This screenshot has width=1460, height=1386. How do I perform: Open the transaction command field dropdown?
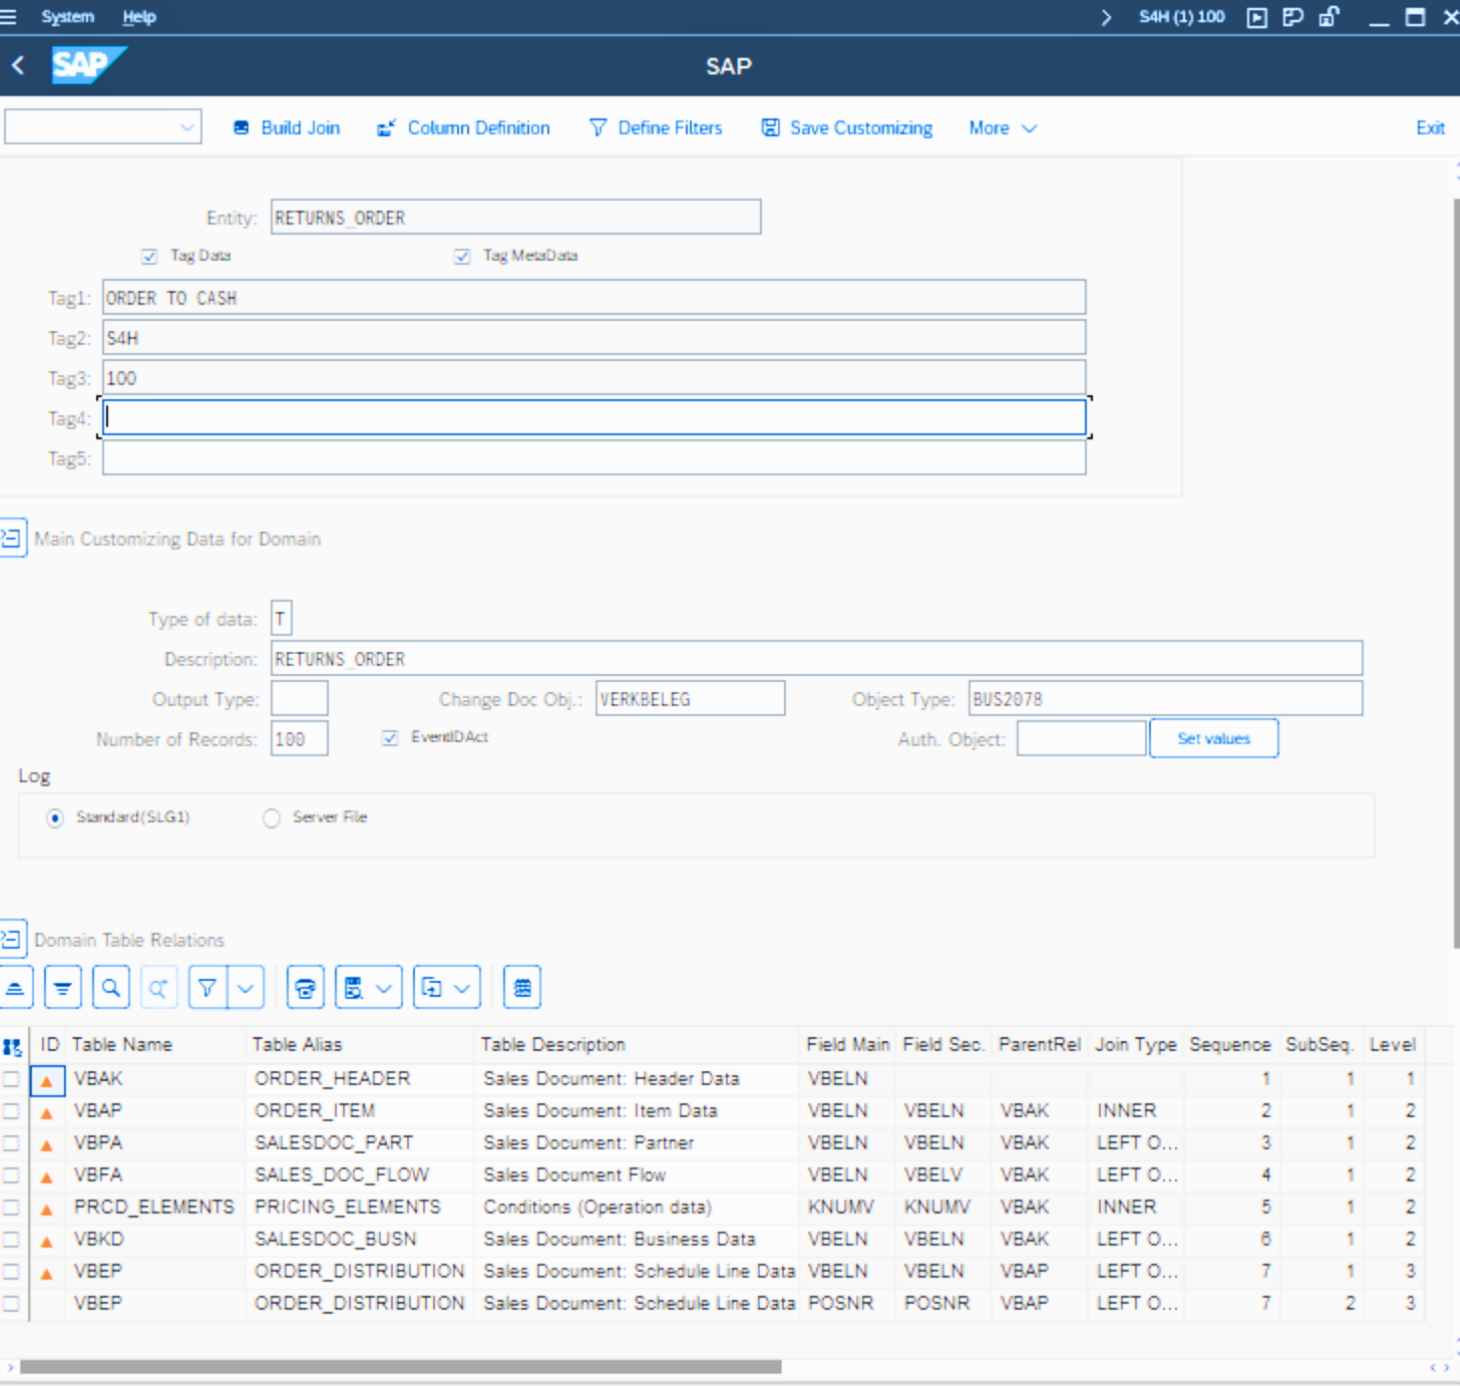pyautogui.click(x=186, y=127)
